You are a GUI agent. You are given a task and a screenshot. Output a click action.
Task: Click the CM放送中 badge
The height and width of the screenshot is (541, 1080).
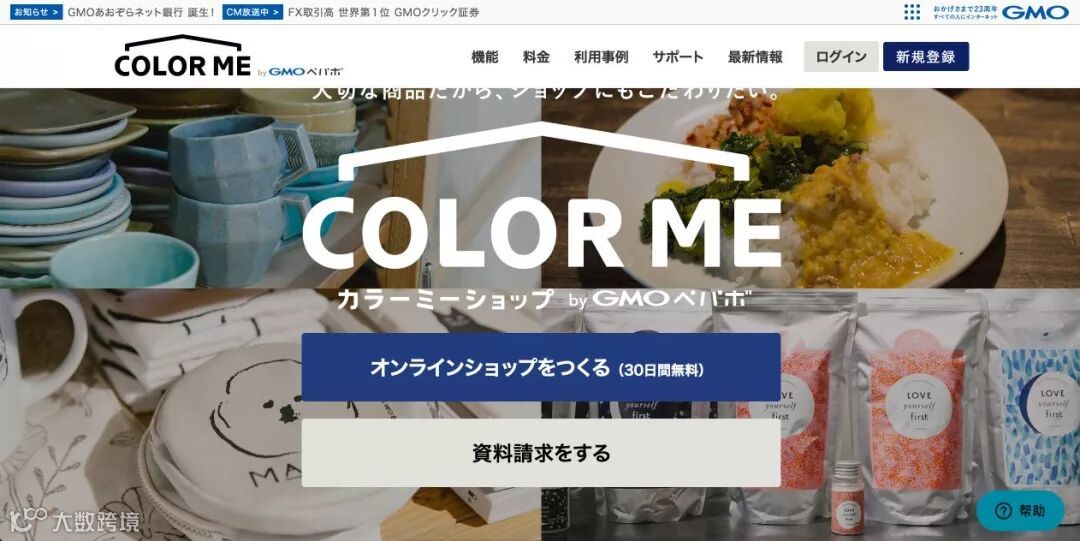point(252,12)
